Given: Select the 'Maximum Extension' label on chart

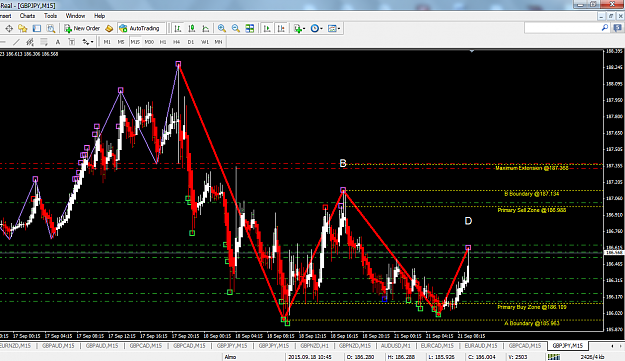Looking at the screenshot, I should click(x=532, y=168).
